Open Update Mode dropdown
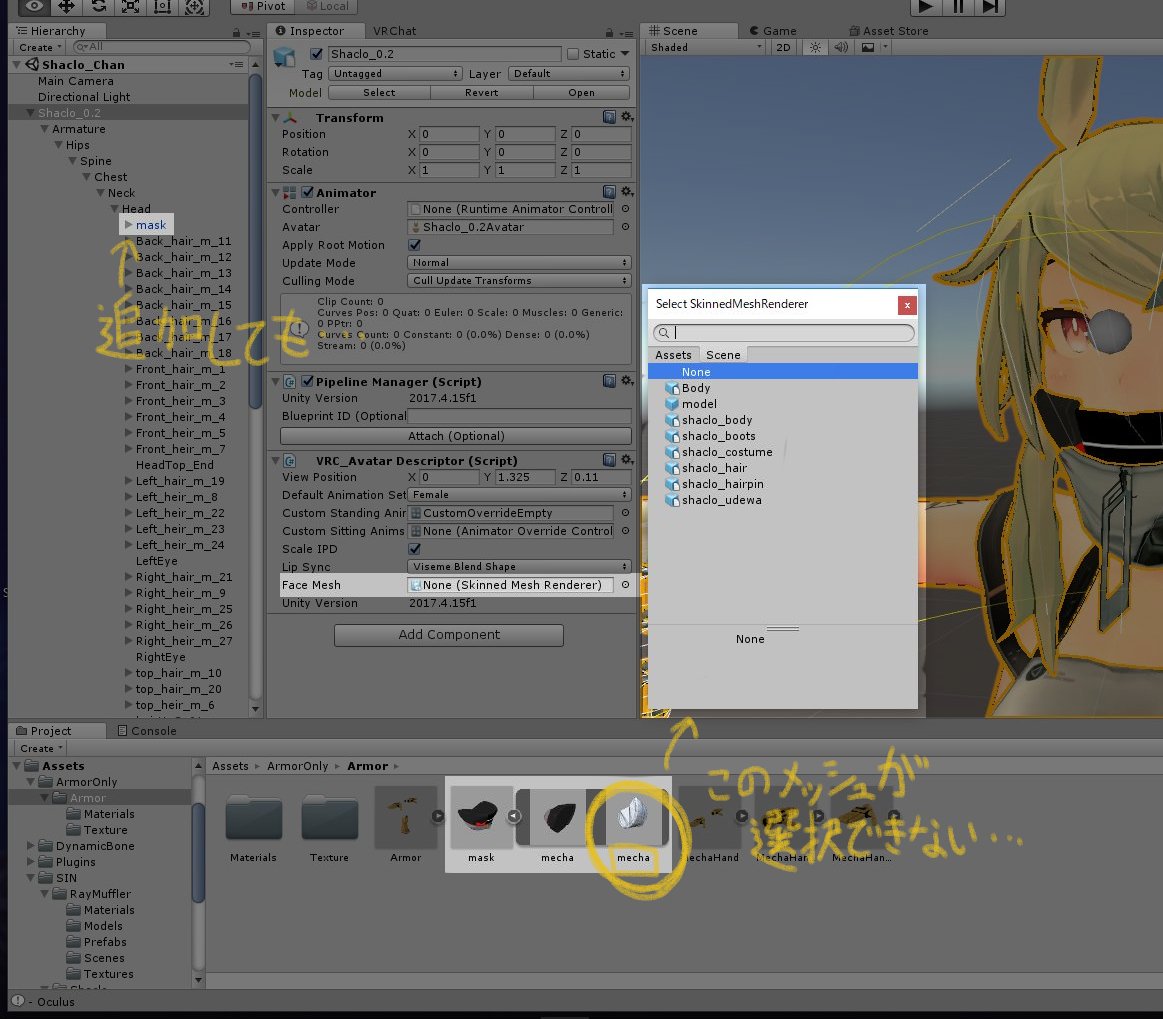This screenshot has width=1163, height=1019. pos(519,263)
